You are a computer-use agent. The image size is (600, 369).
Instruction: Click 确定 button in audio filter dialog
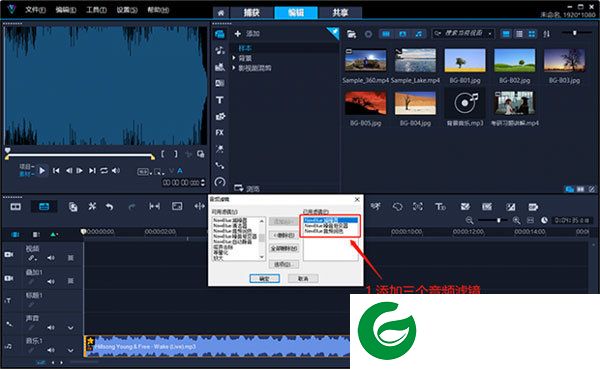pyautogui.click(x=264, y=278)
